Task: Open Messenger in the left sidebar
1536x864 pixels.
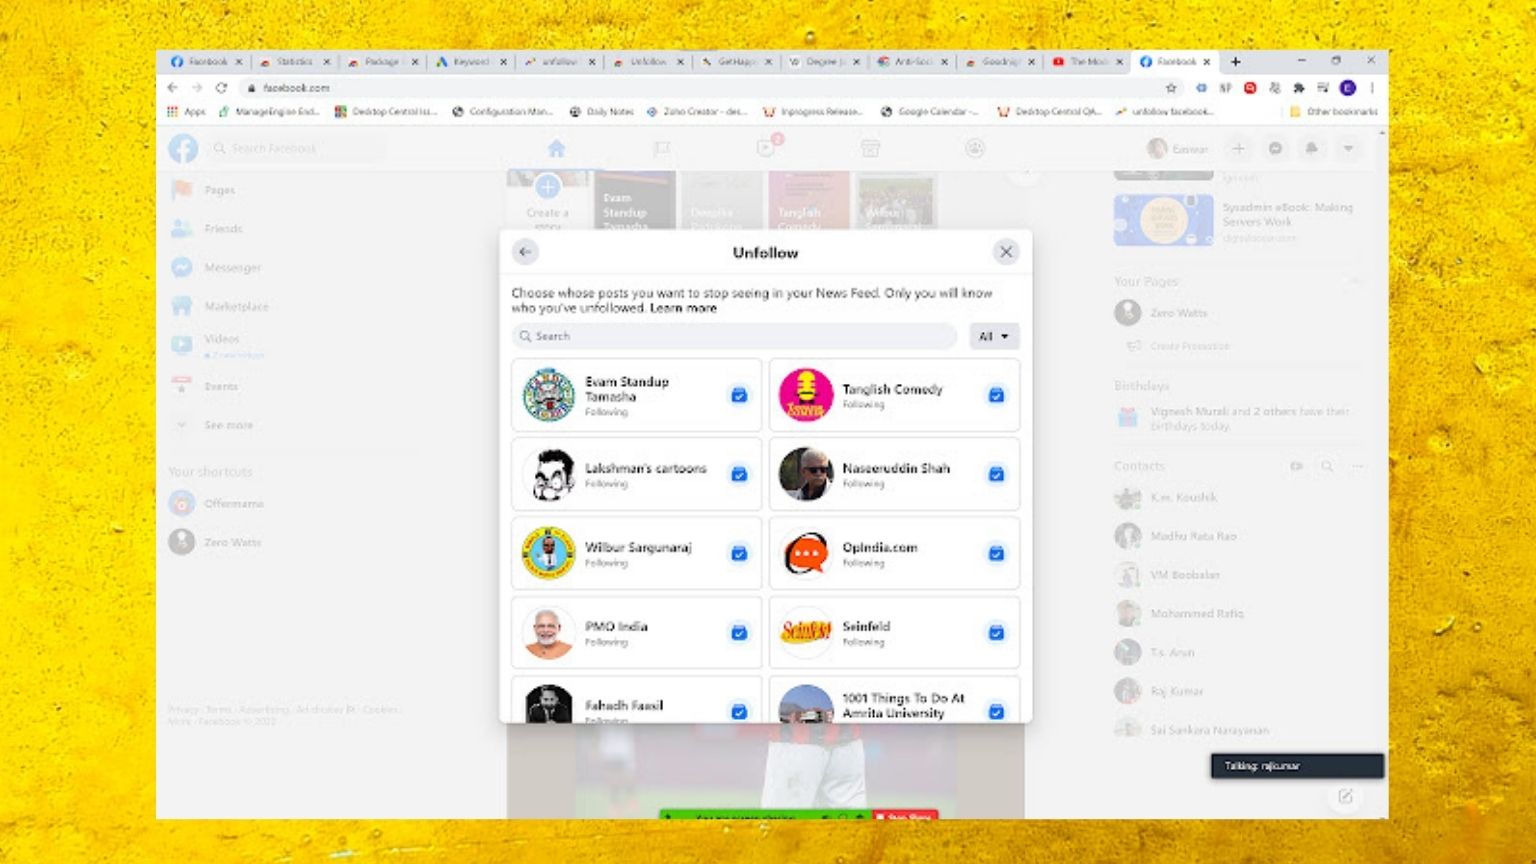Action: (232, 267)
